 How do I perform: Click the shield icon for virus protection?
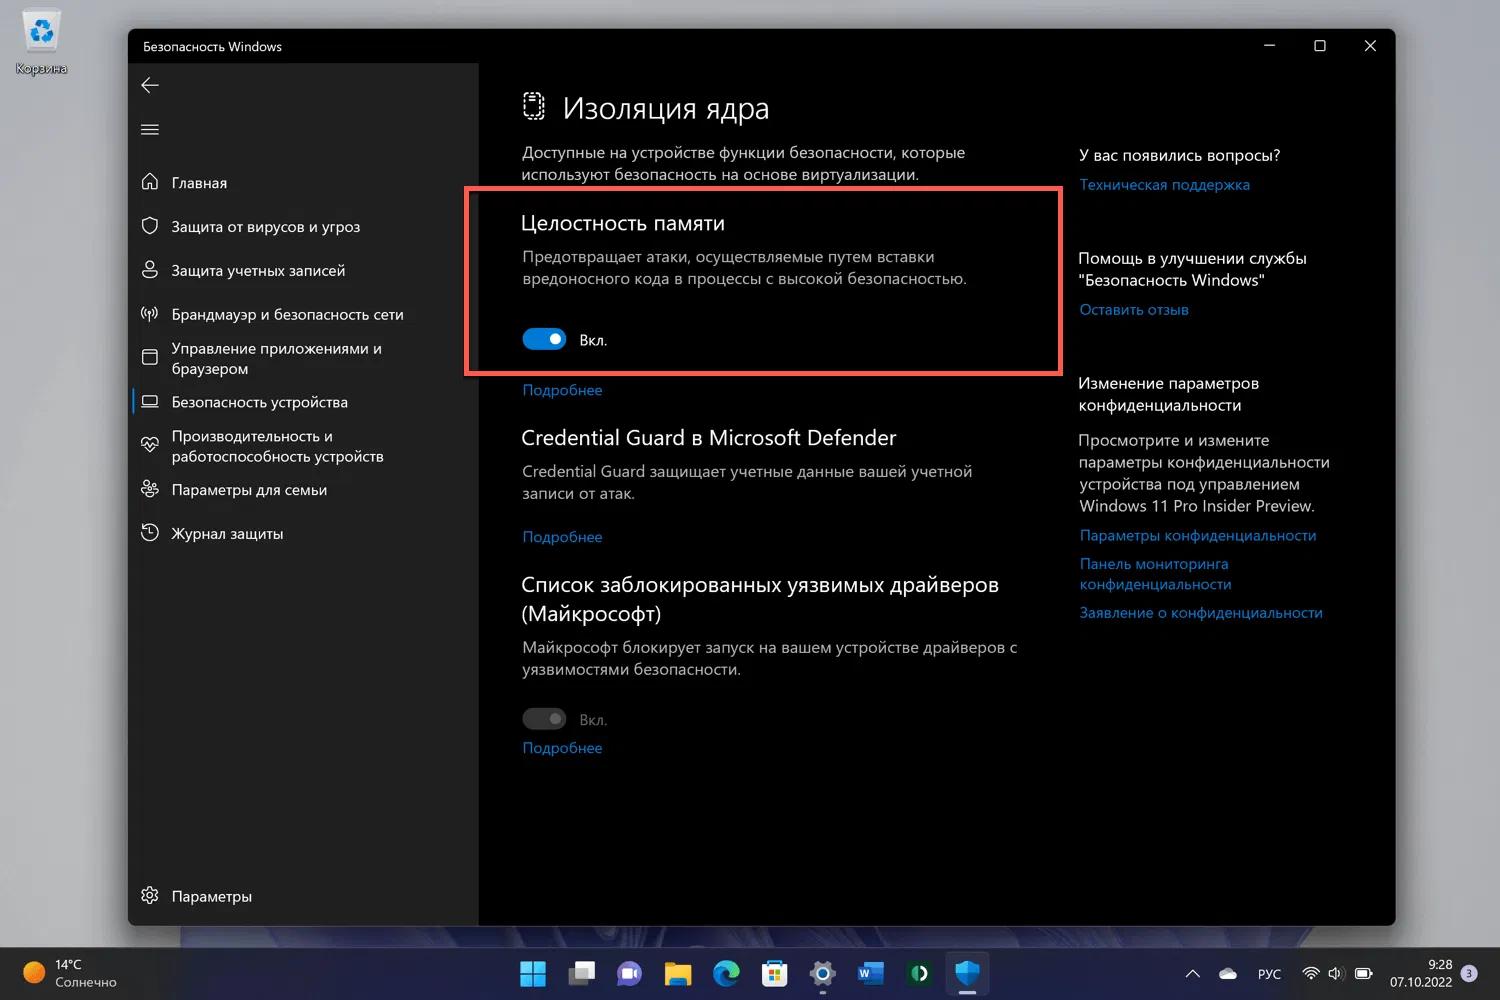(x=150, y=226)
